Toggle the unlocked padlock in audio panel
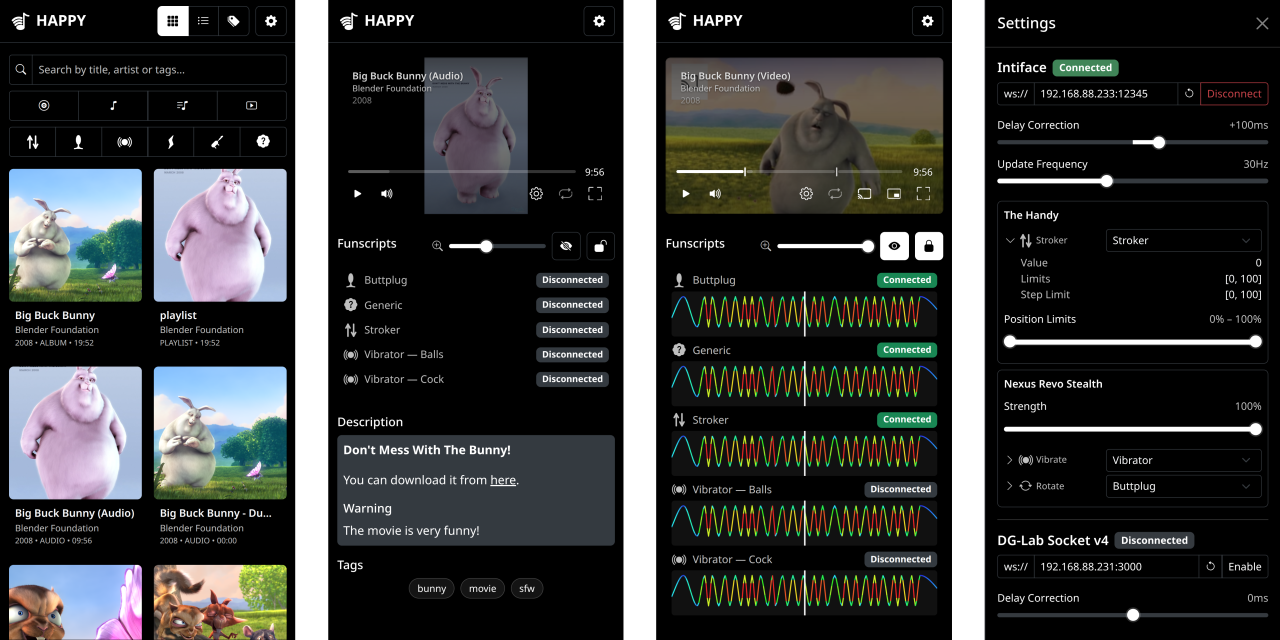Screen dimensions: 1280x640 pyautogui.click(x=600, y=246)
